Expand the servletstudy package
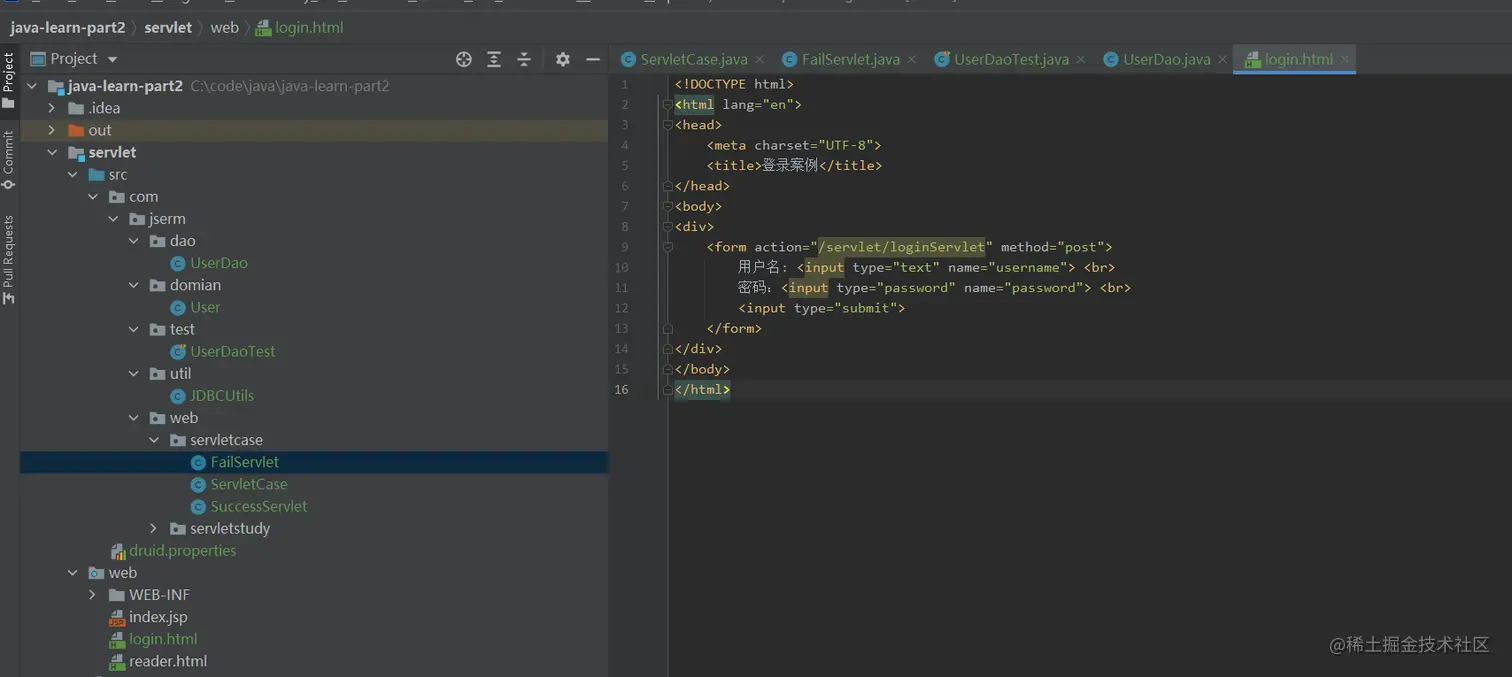Screen dimensions: 1512x677 pyautogui.click(x=154, y=528)
